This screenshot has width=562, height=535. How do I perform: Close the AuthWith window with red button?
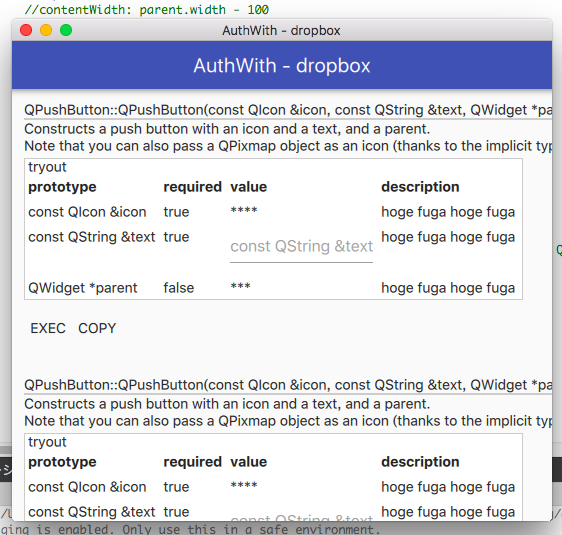(26, 30)
